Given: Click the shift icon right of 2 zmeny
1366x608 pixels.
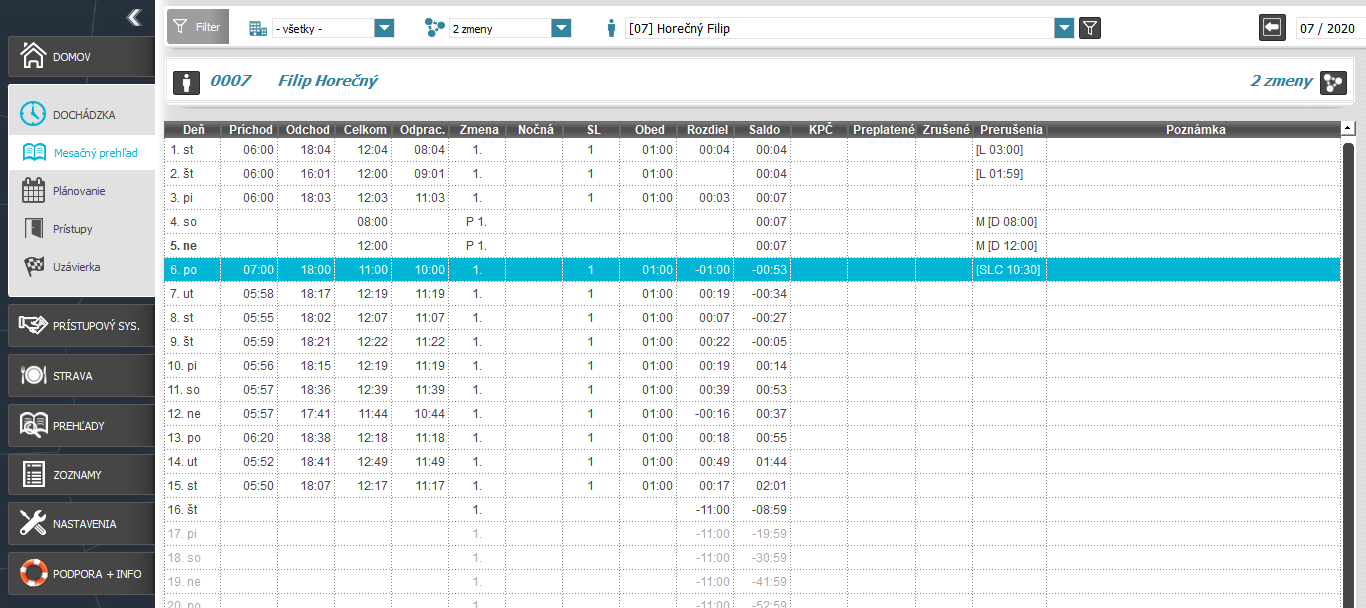Looking at the screenshot, I should pyautogui.click(x=1333, y=82).
